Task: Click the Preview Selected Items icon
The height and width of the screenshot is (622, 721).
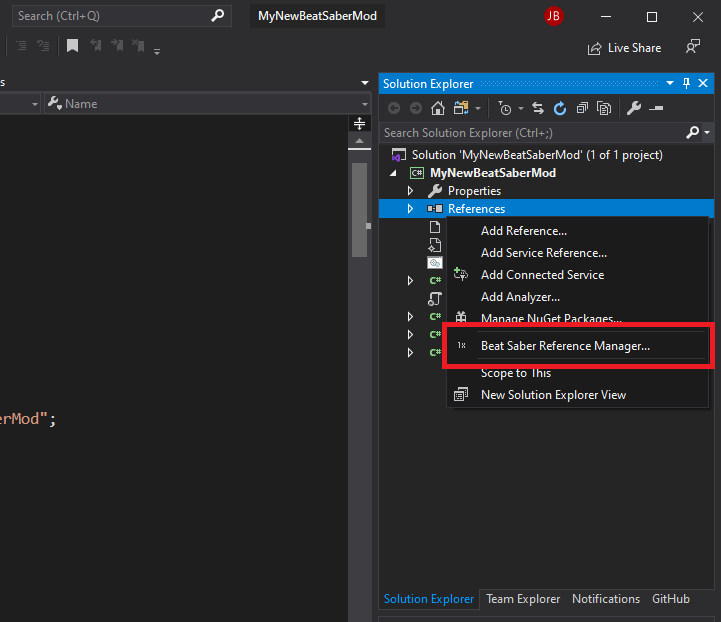Action: [x=656, y=108]
